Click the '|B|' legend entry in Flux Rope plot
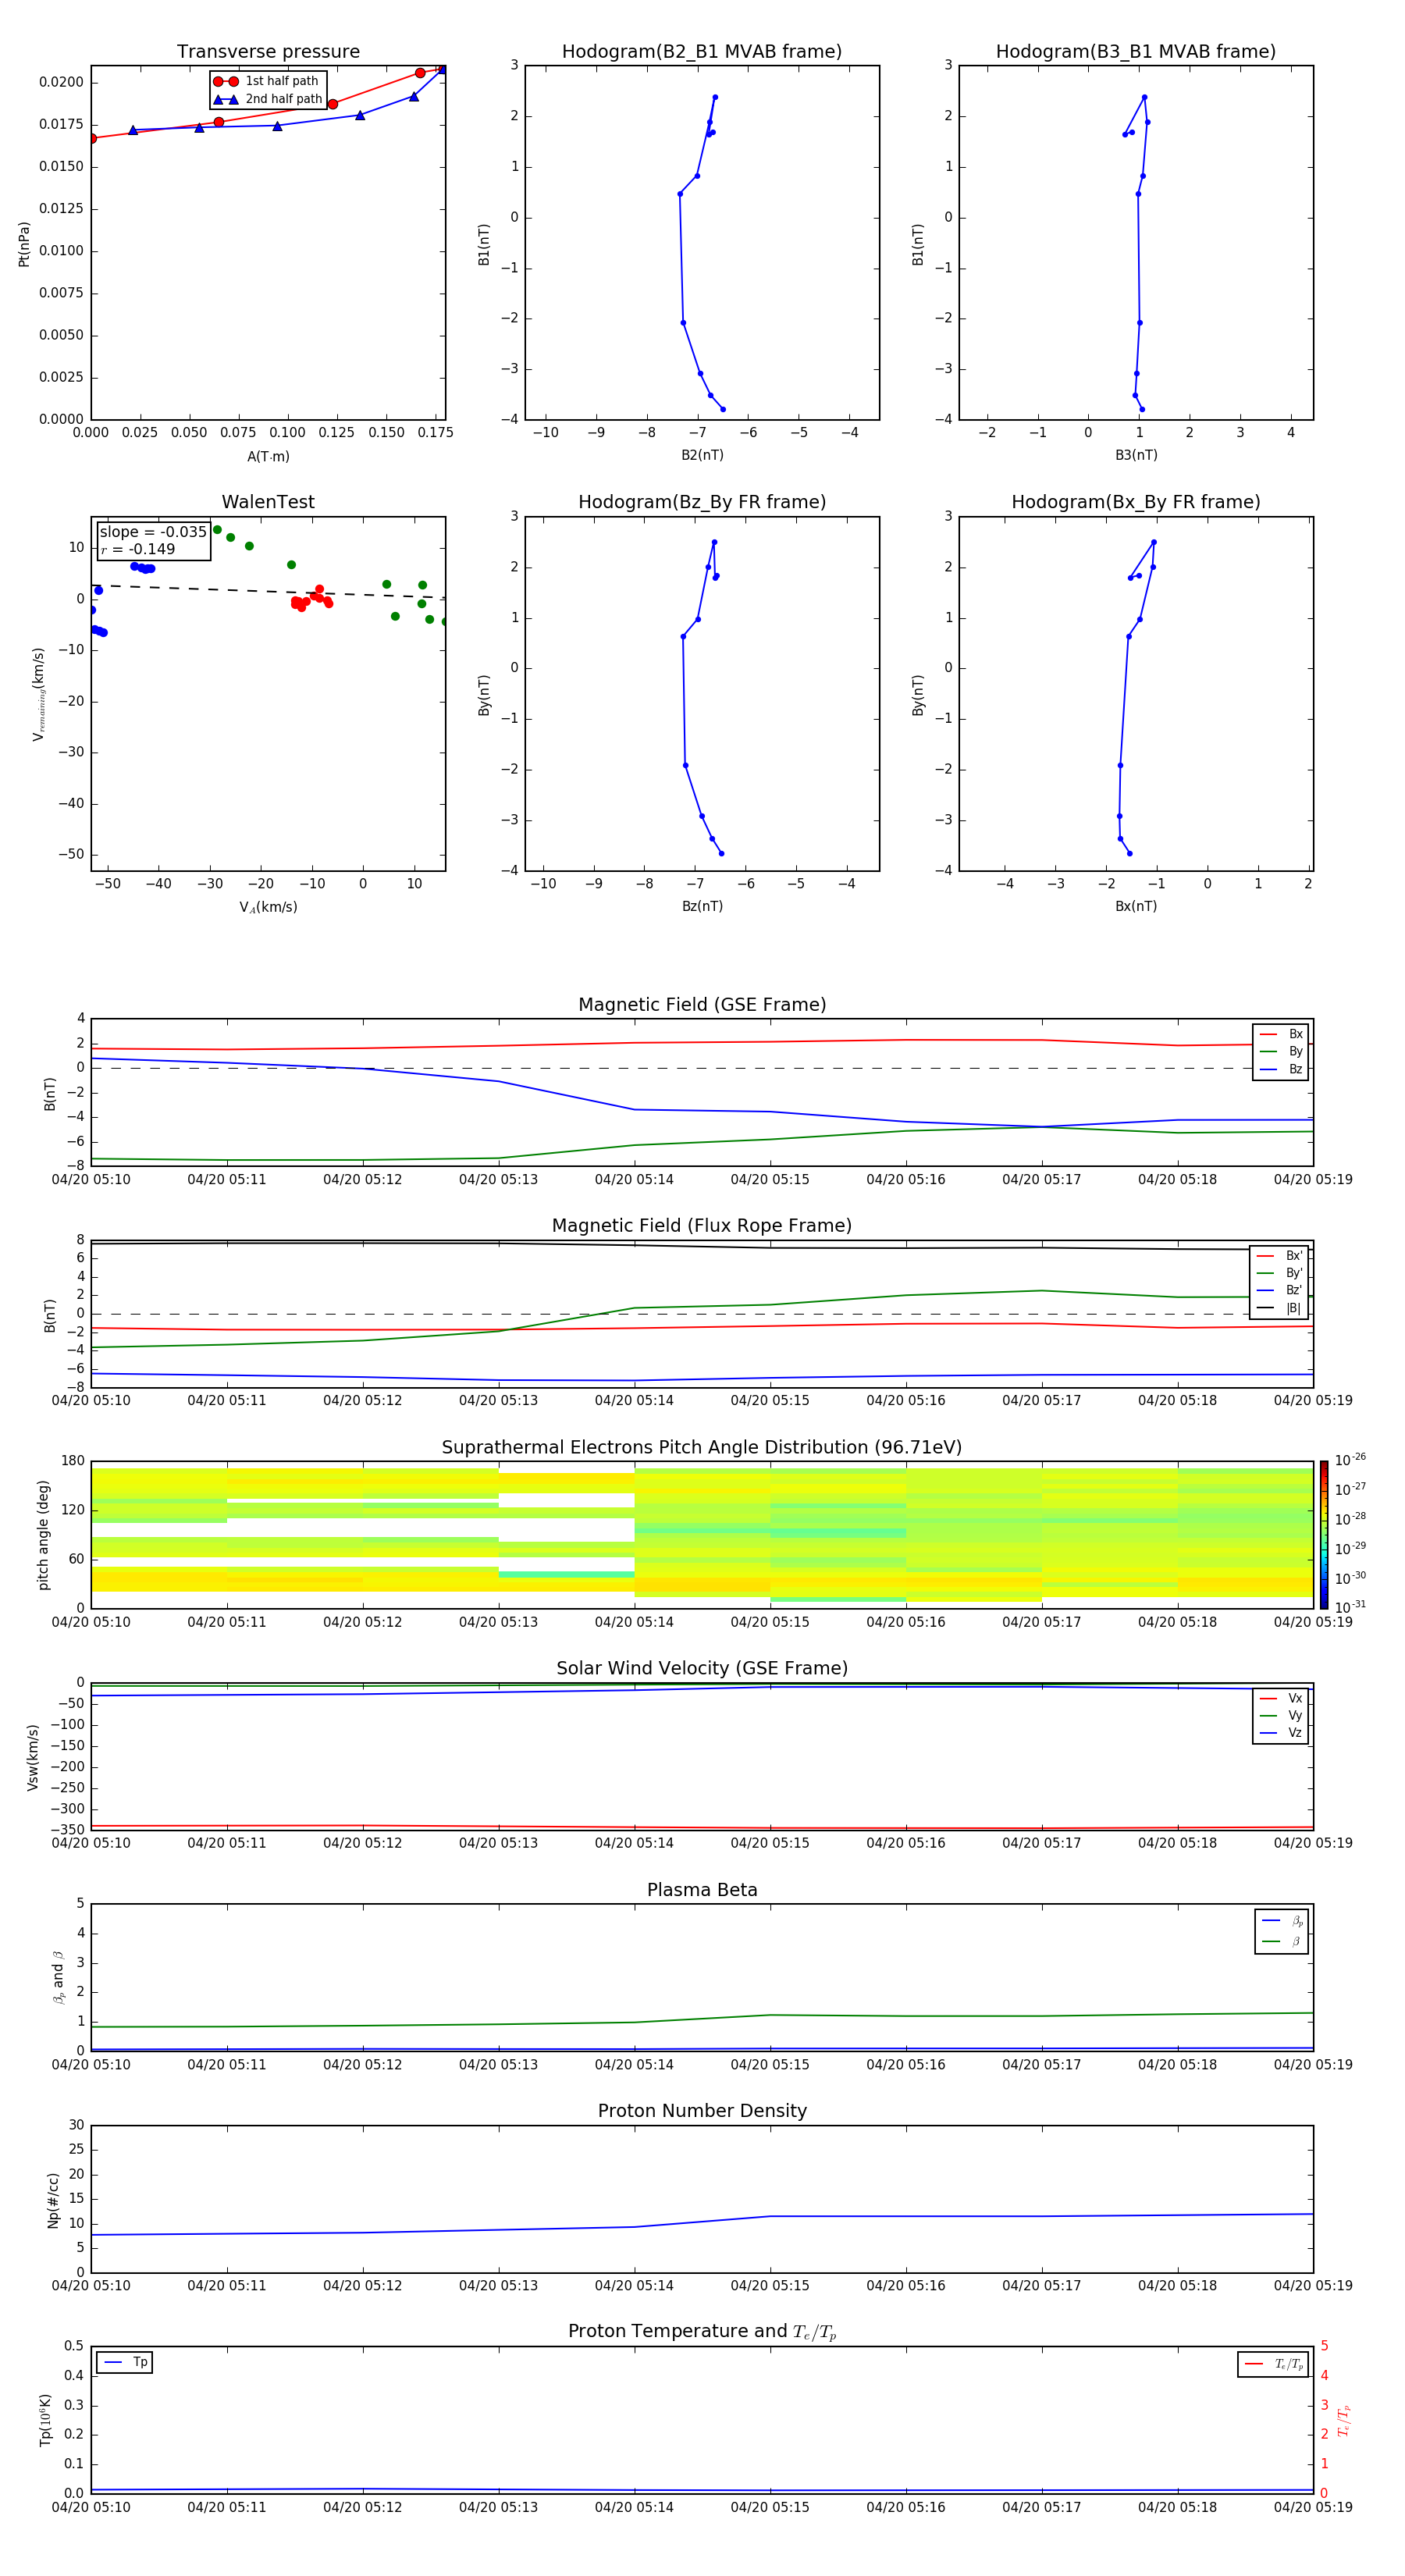The height and width of the screenshot is (2576, 1405). (x=1280, y=1308)
